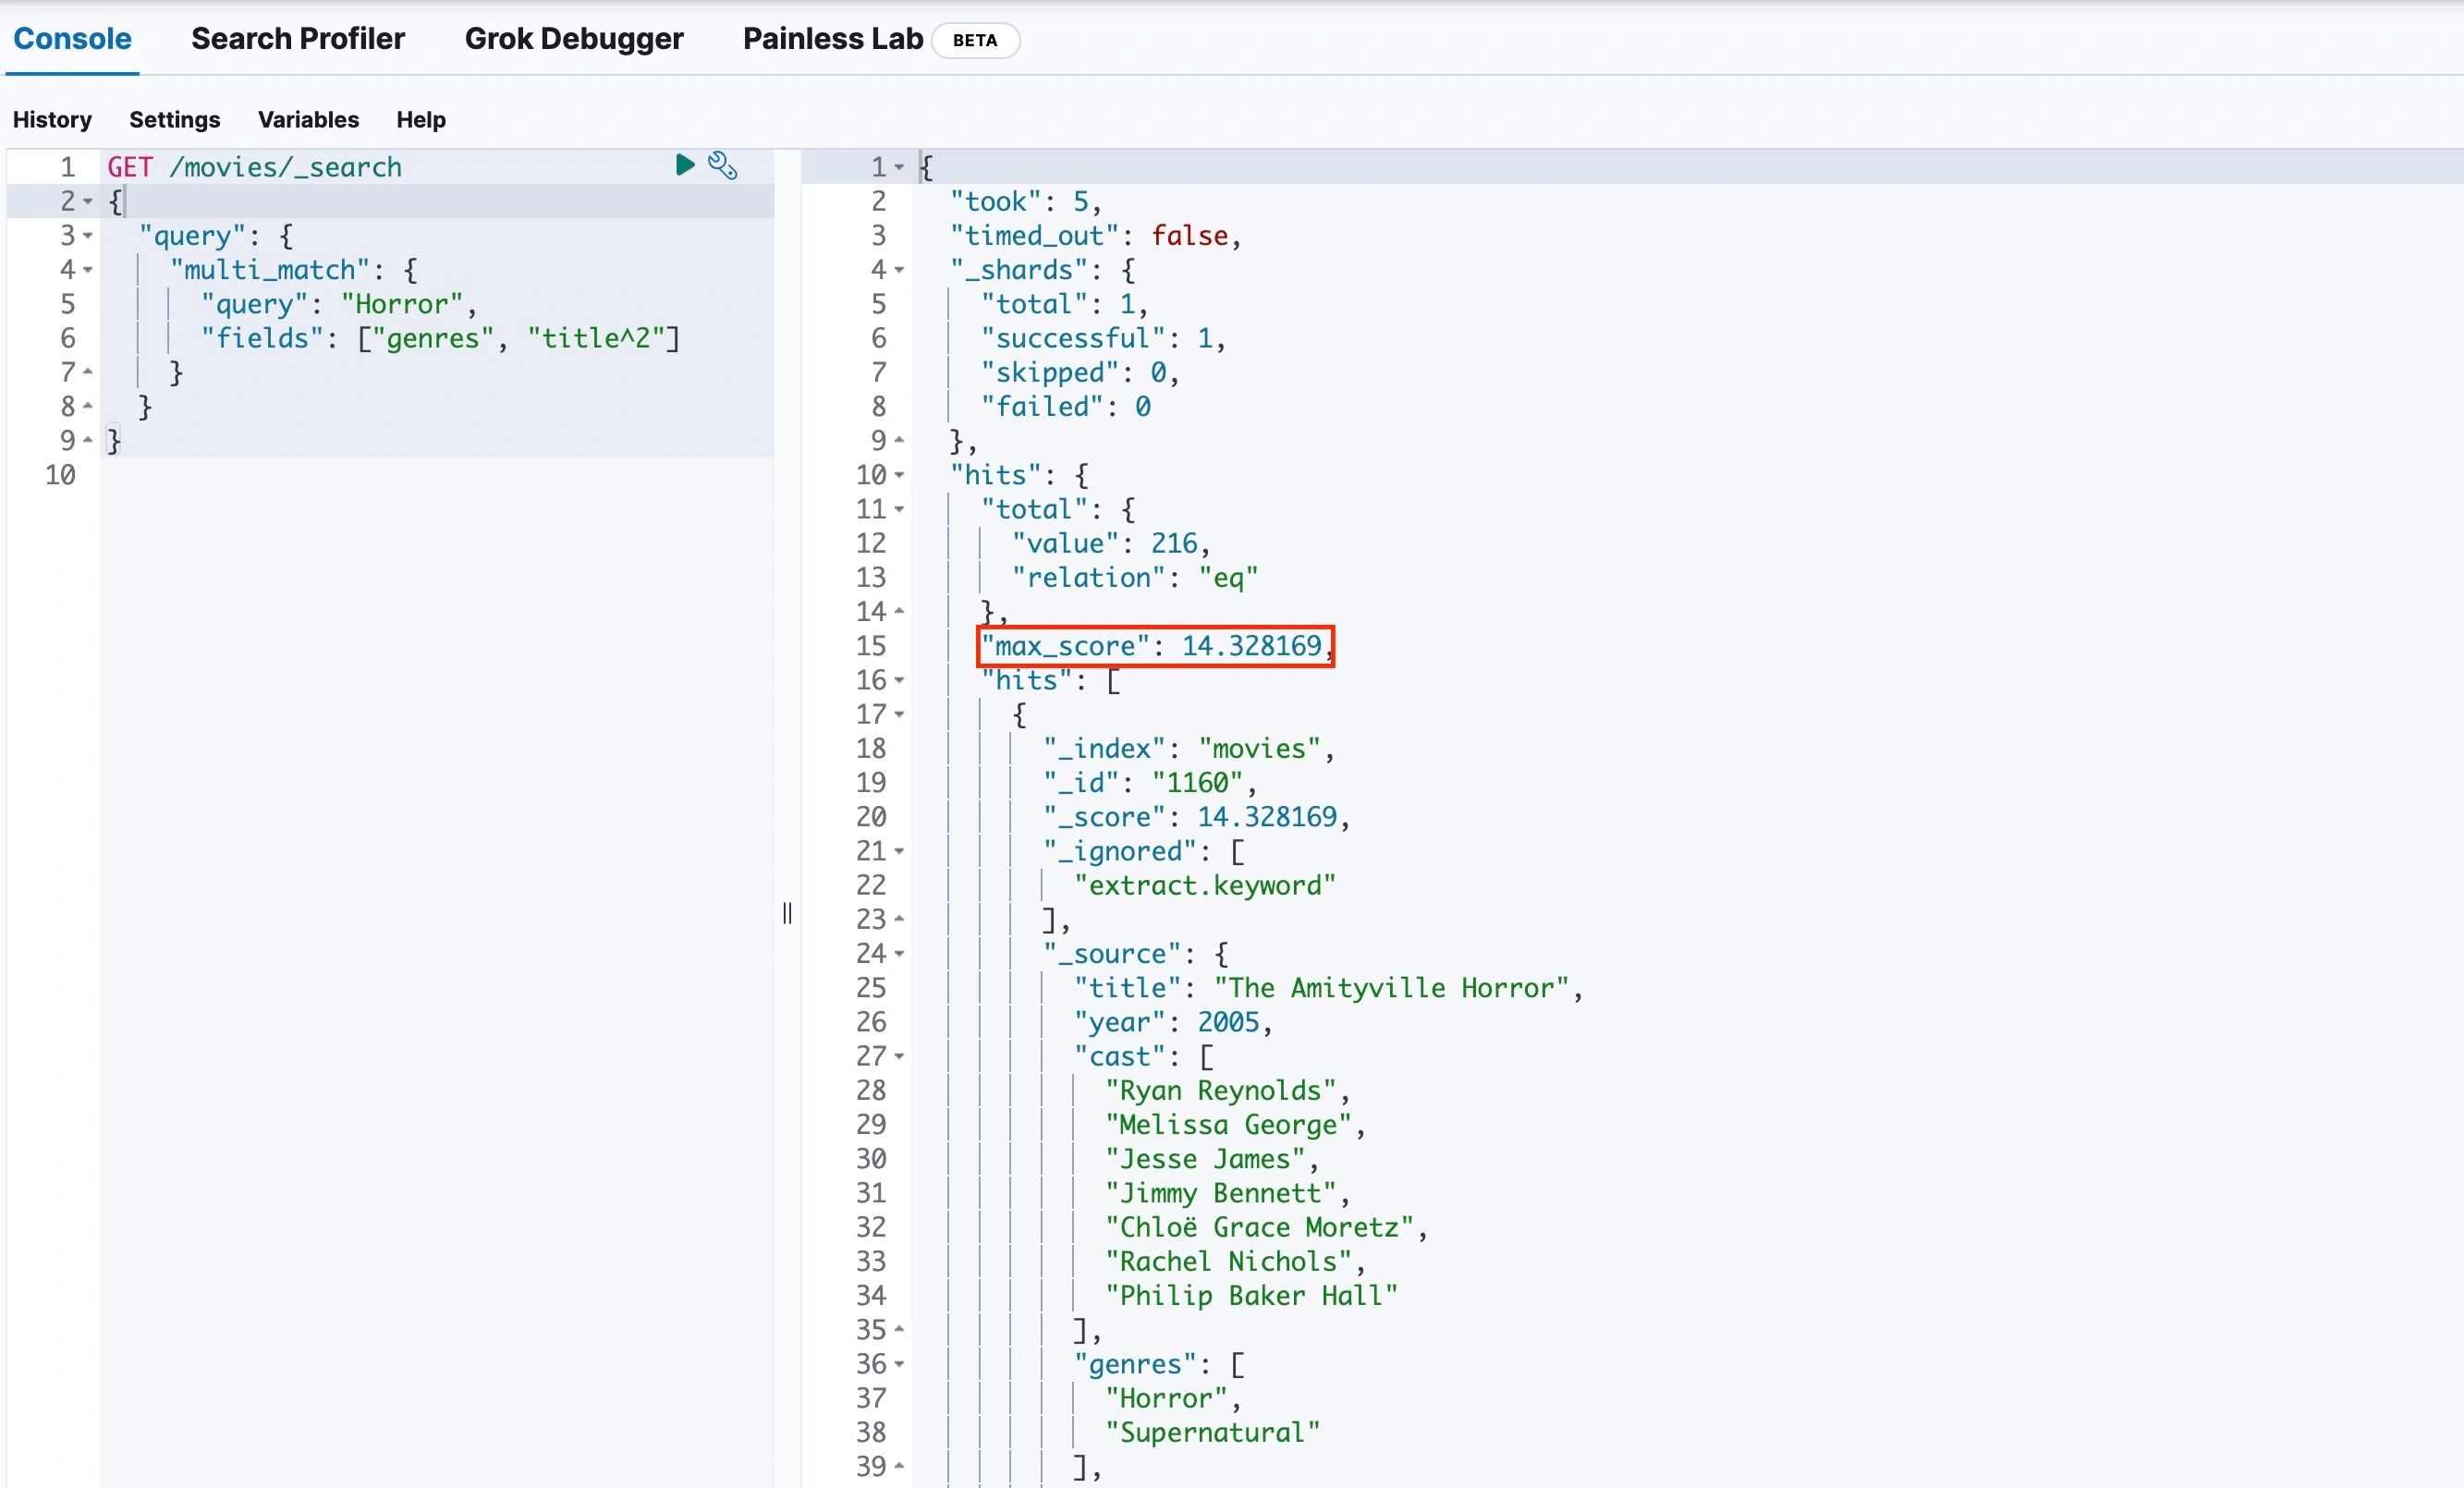Open the Variables panel
Image resolution: width=2464 pixels, height=1488 pixels.
tap(308, 120)
